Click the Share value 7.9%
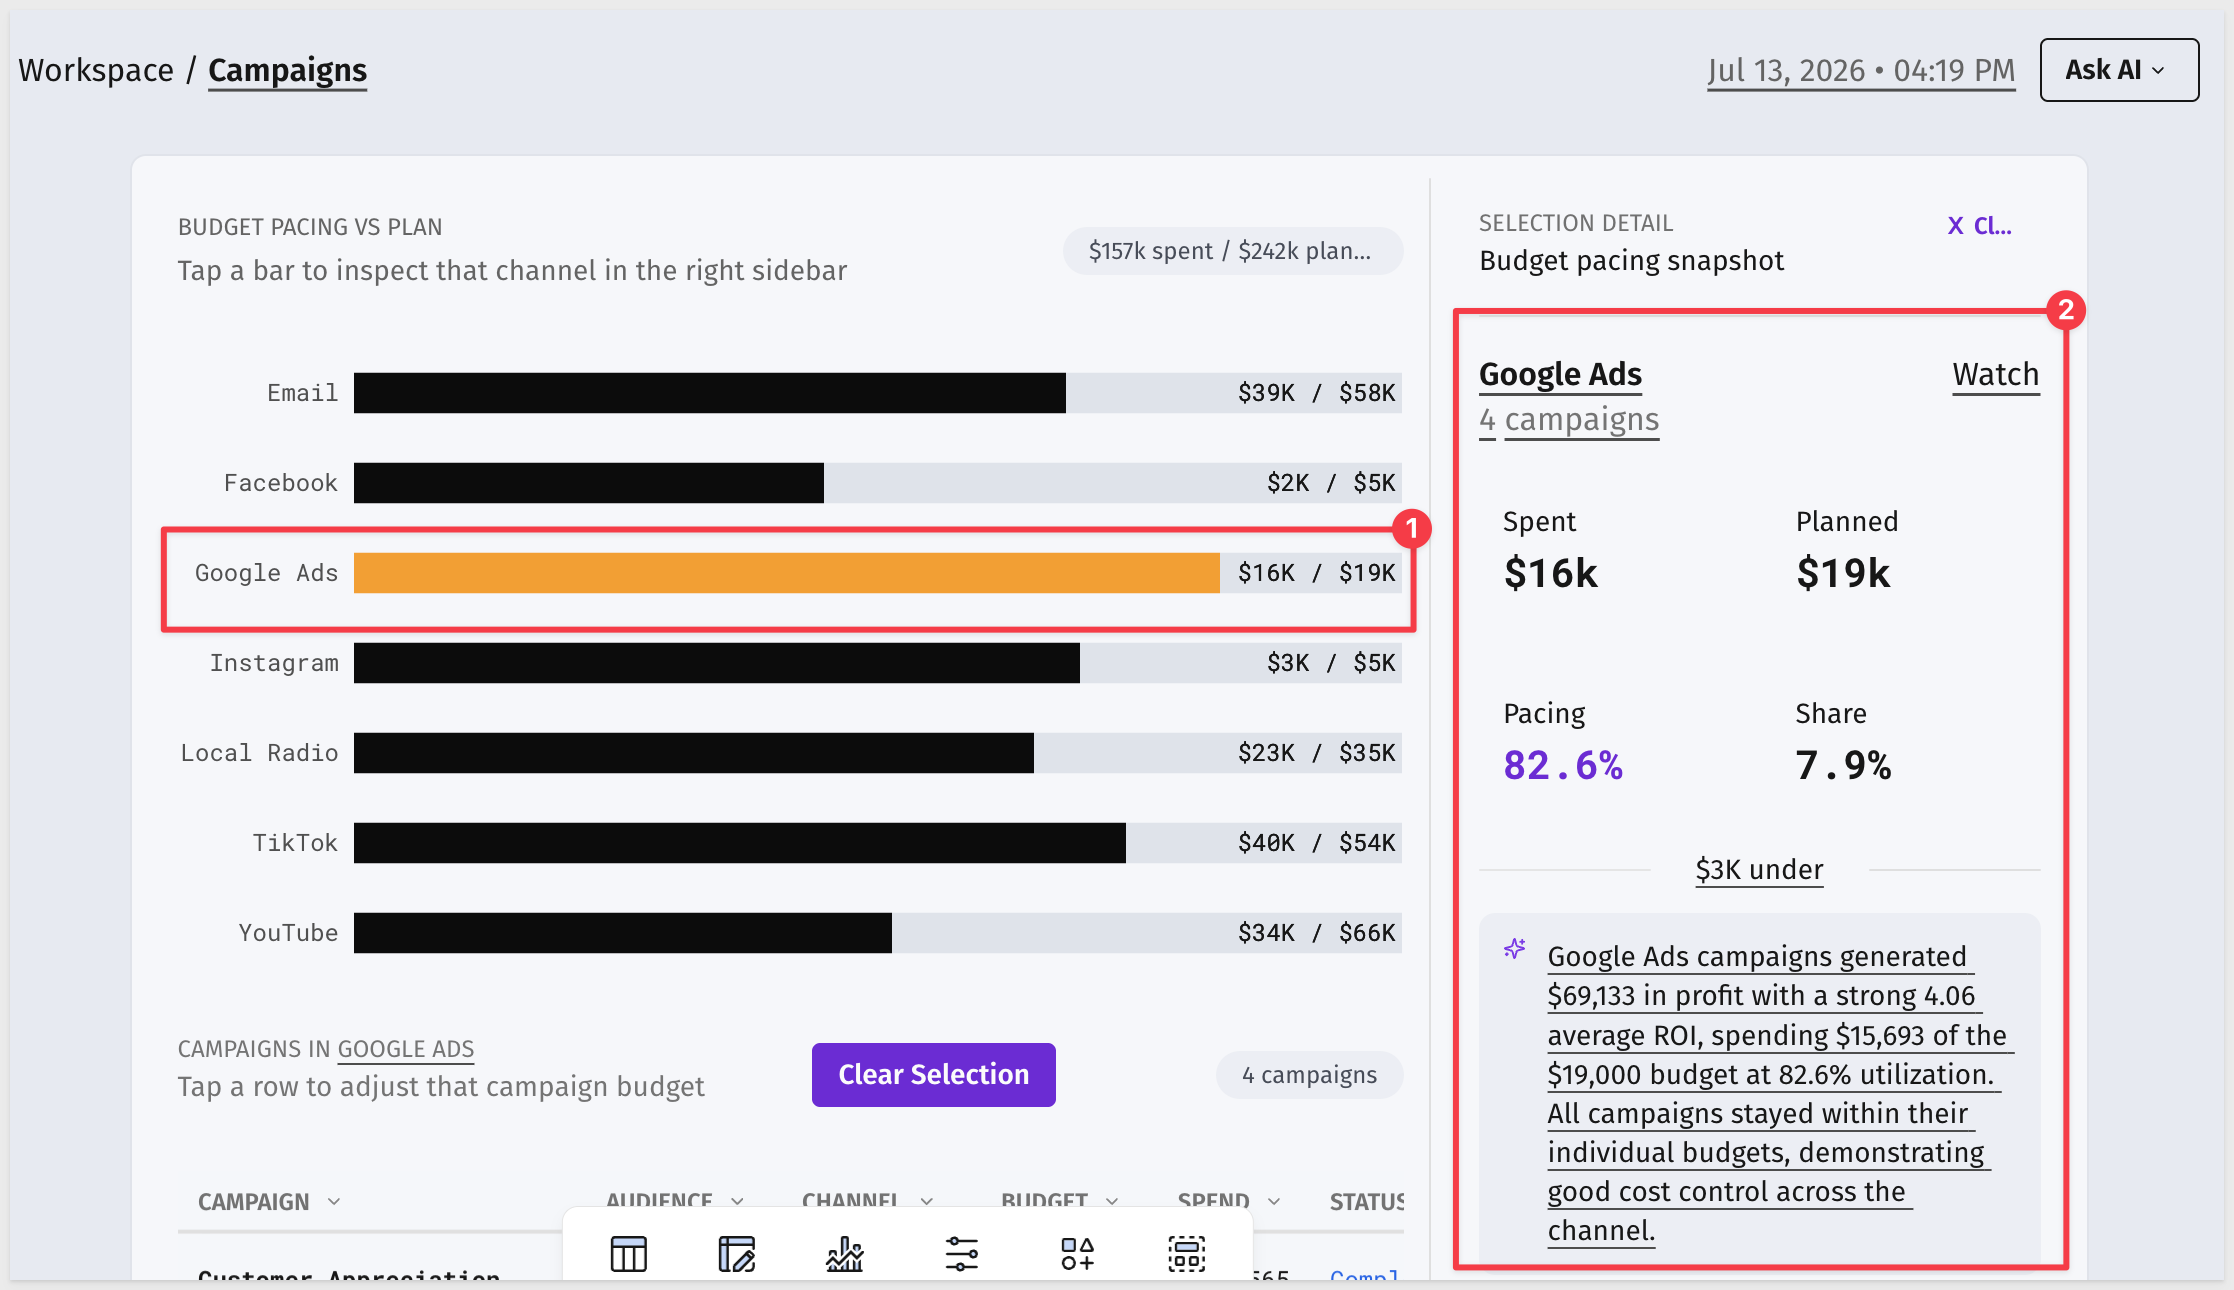Viewport: 2234px width, 1290px height. tap(1843, 765)
